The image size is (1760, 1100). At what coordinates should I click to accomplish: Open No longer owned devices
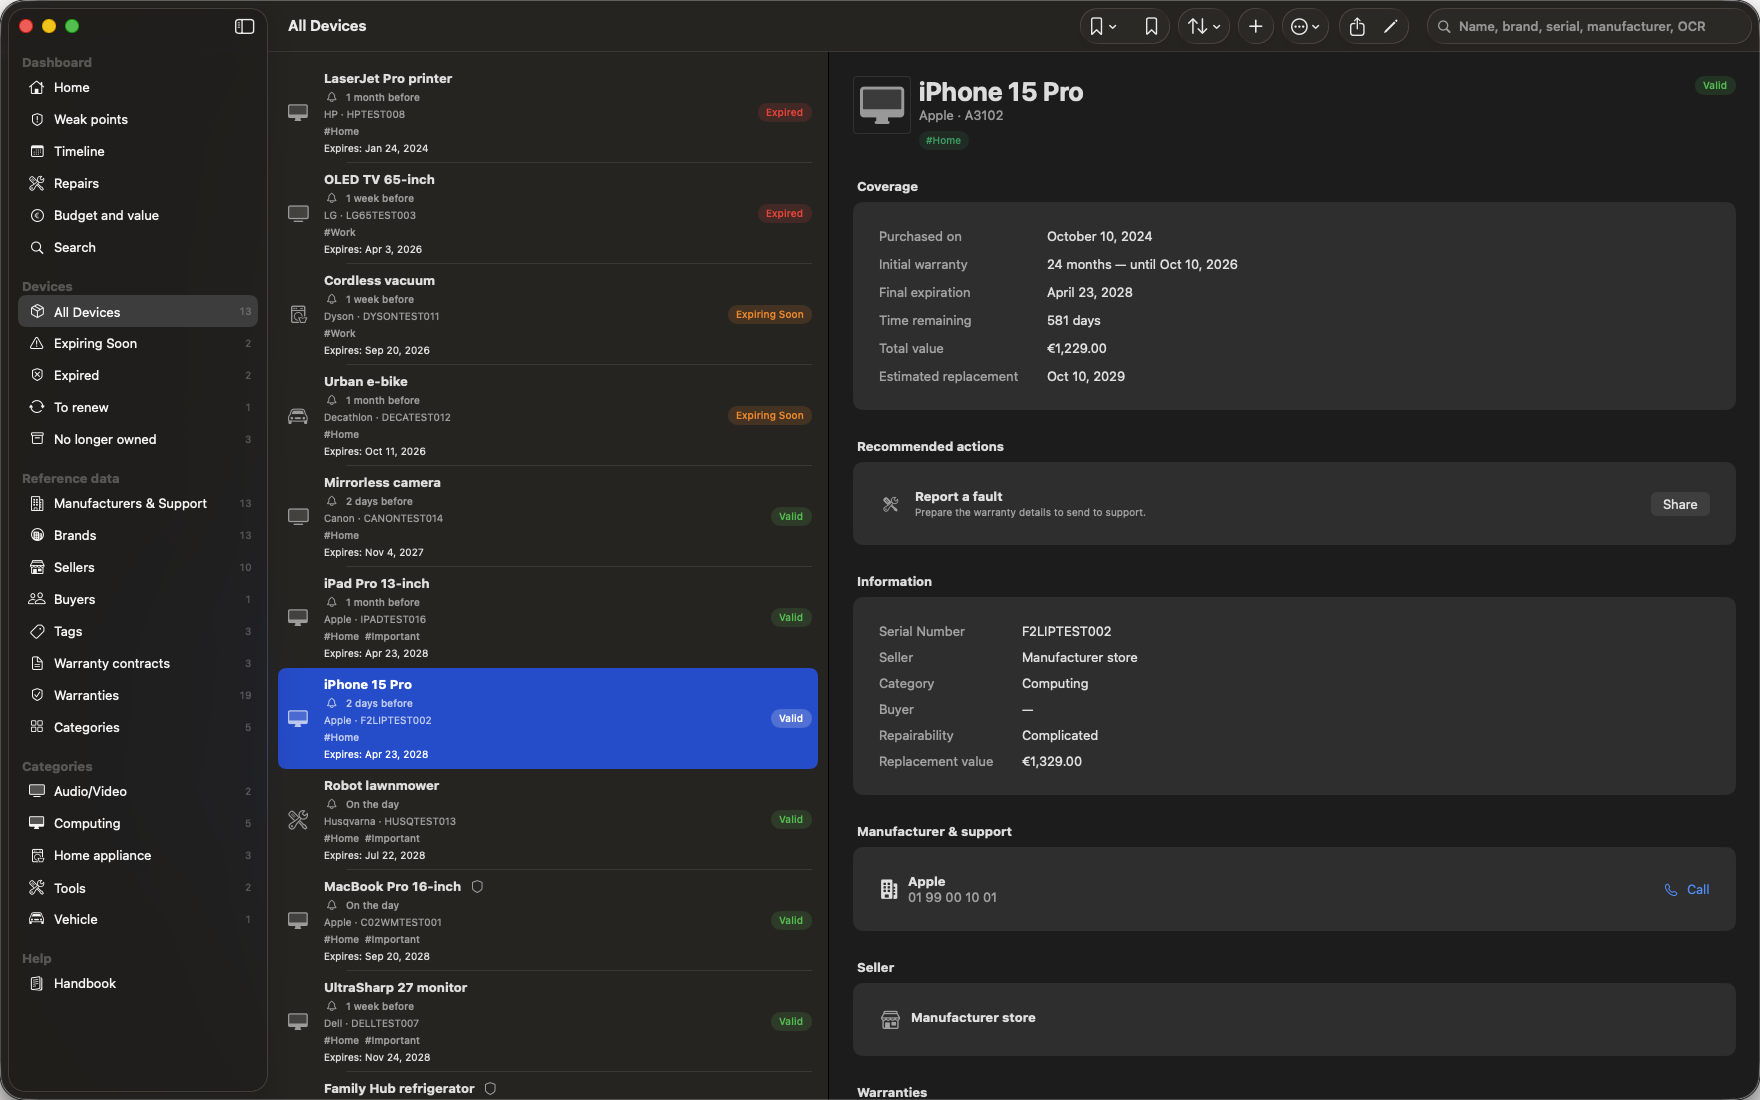point(138,440)
